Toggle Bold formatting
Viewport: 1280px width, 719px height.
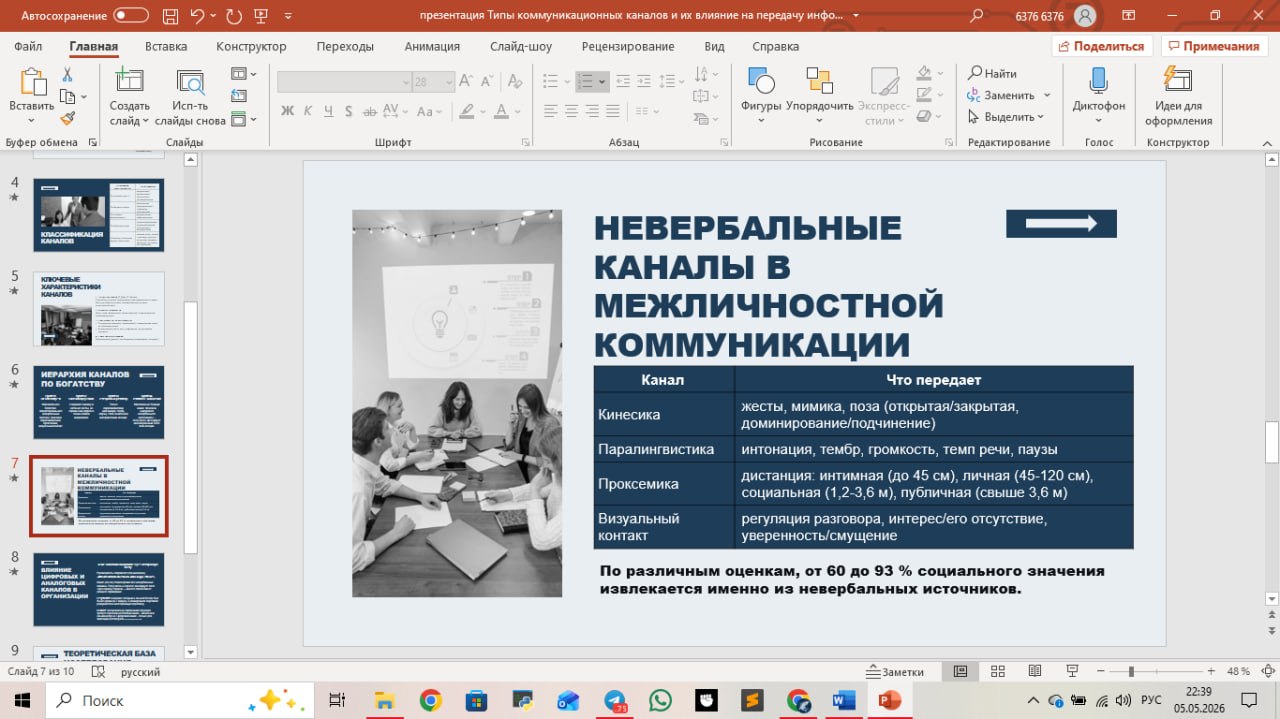coord(288,110)
